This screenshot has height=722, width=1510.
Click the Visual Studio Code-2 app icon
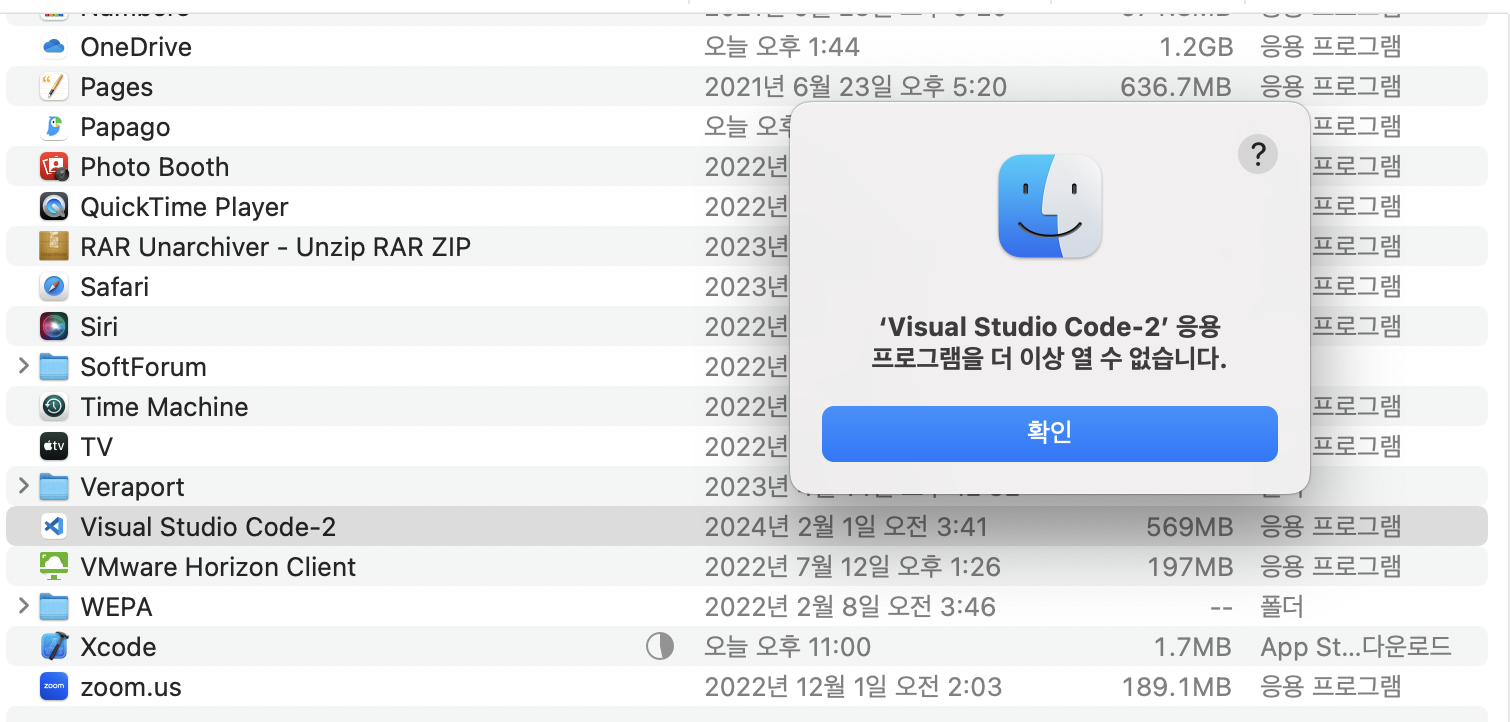tap(54, 527)
